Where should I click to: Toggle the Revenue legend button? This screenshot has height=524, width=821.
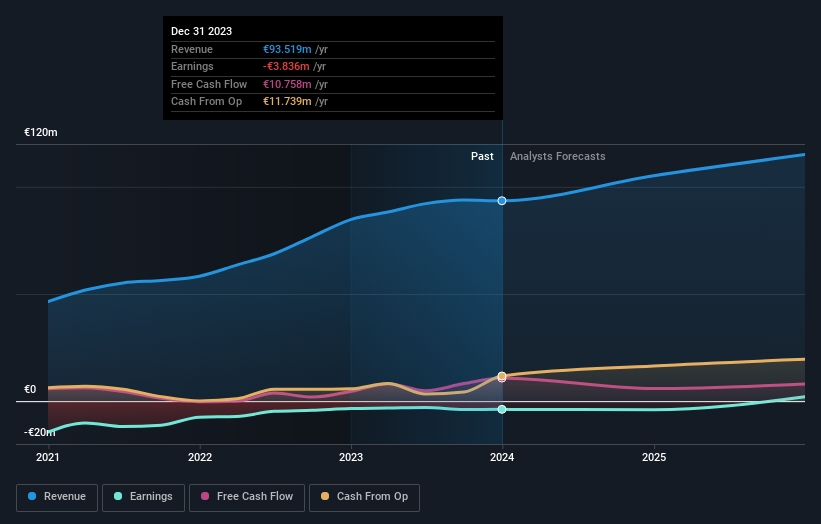(57, 497)
